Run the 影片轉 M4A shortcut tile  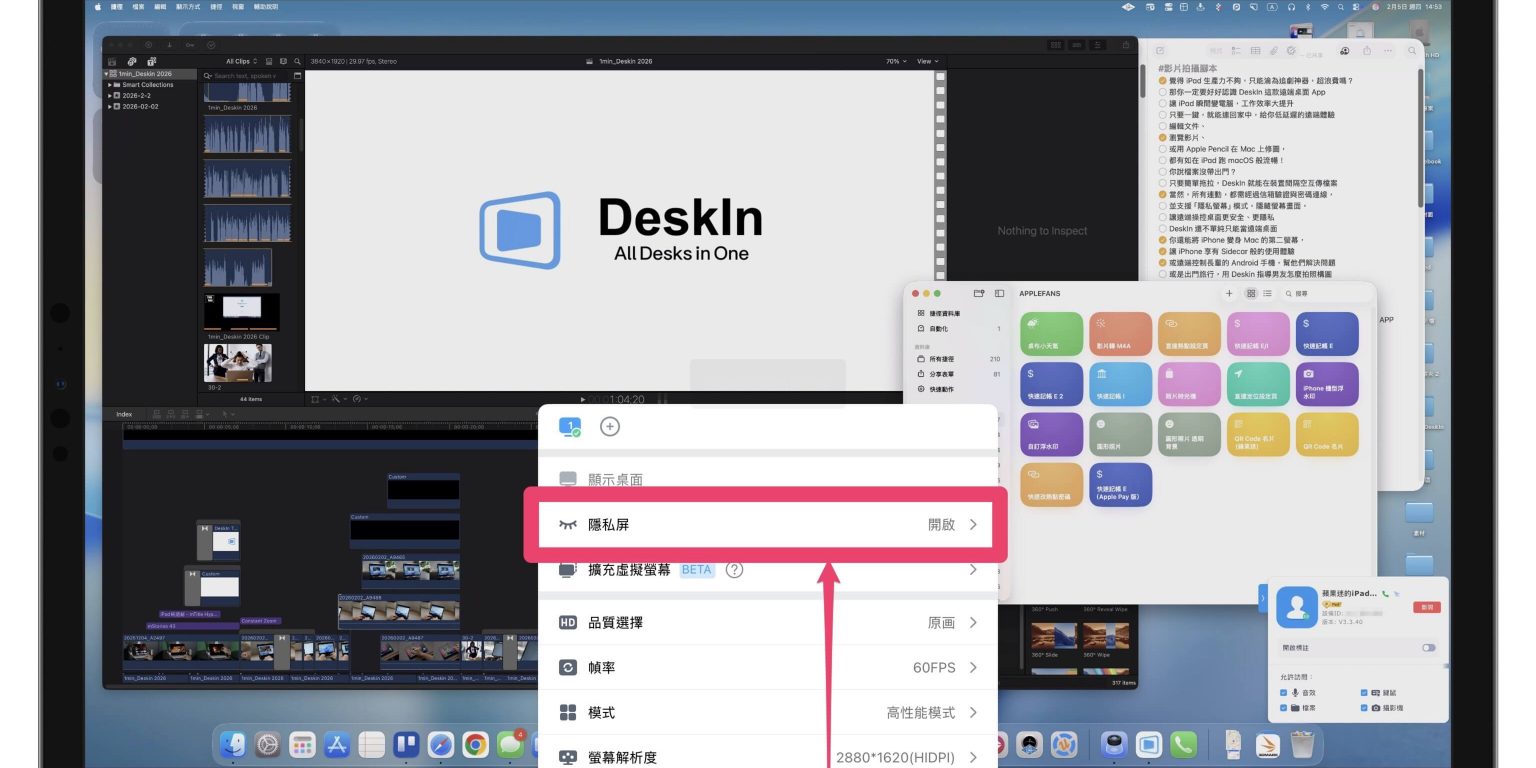click(x=1120, y=334)
